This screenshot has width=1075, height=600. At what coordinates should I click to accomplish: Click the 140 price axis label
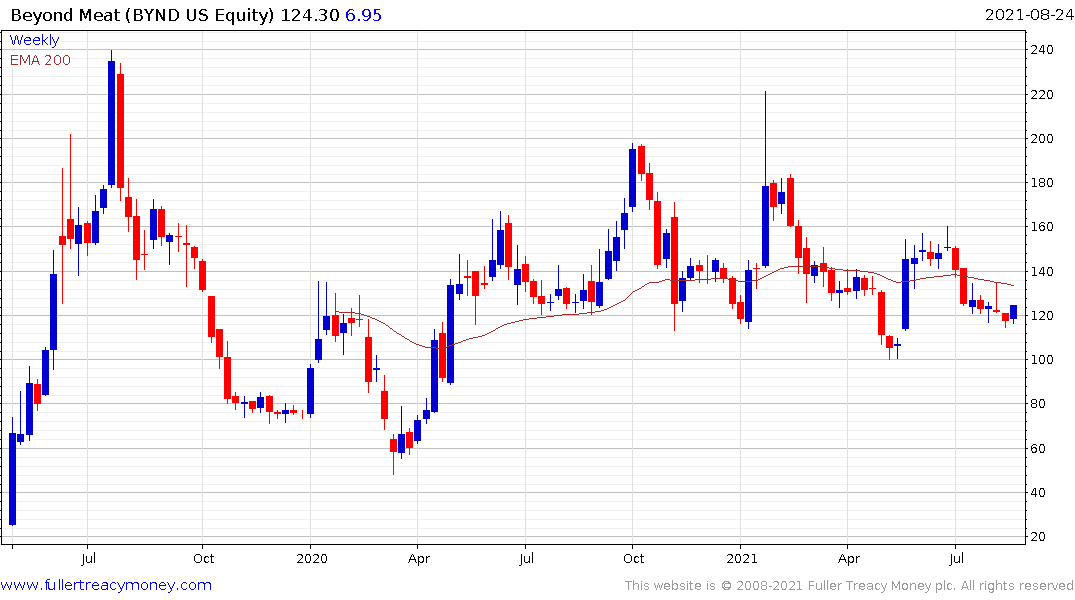pos(1041,272)
